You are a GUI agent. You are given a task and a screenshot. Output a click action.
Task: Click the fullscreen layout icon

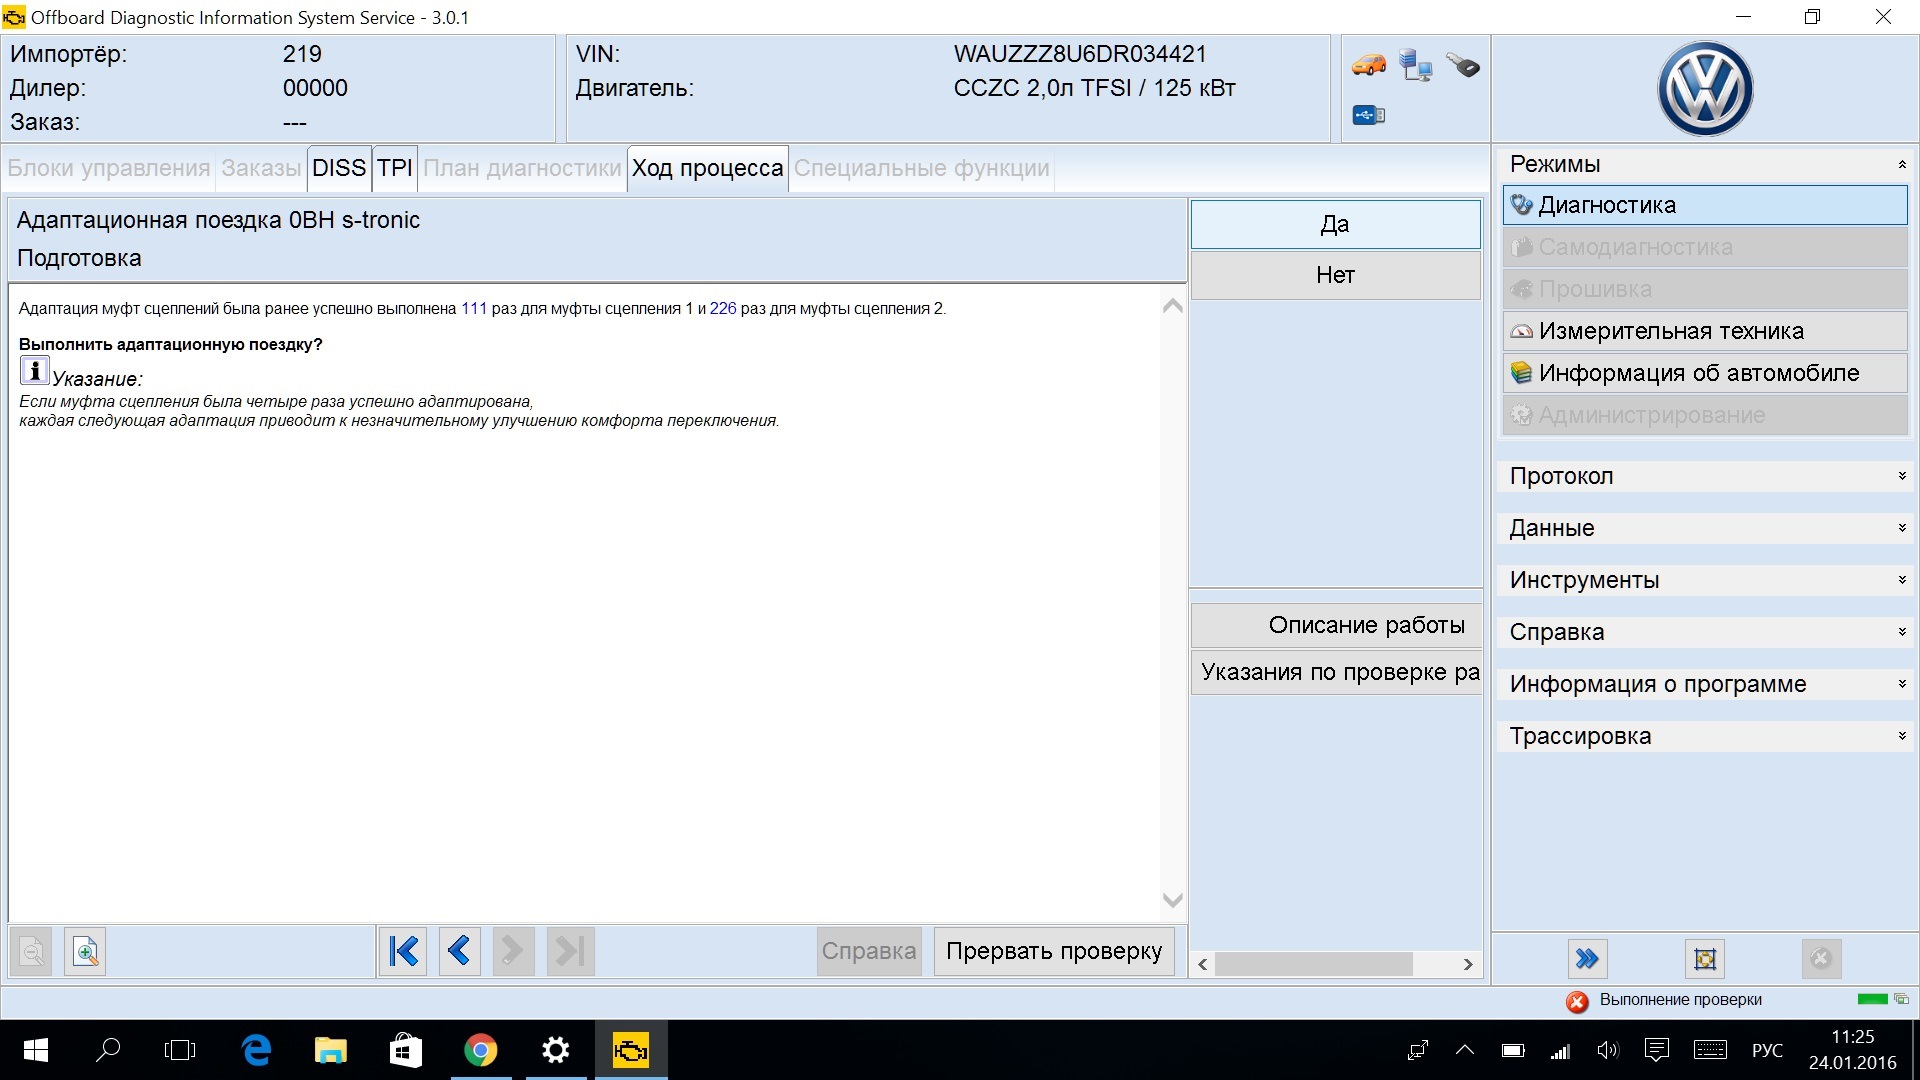pos(1705,959)
